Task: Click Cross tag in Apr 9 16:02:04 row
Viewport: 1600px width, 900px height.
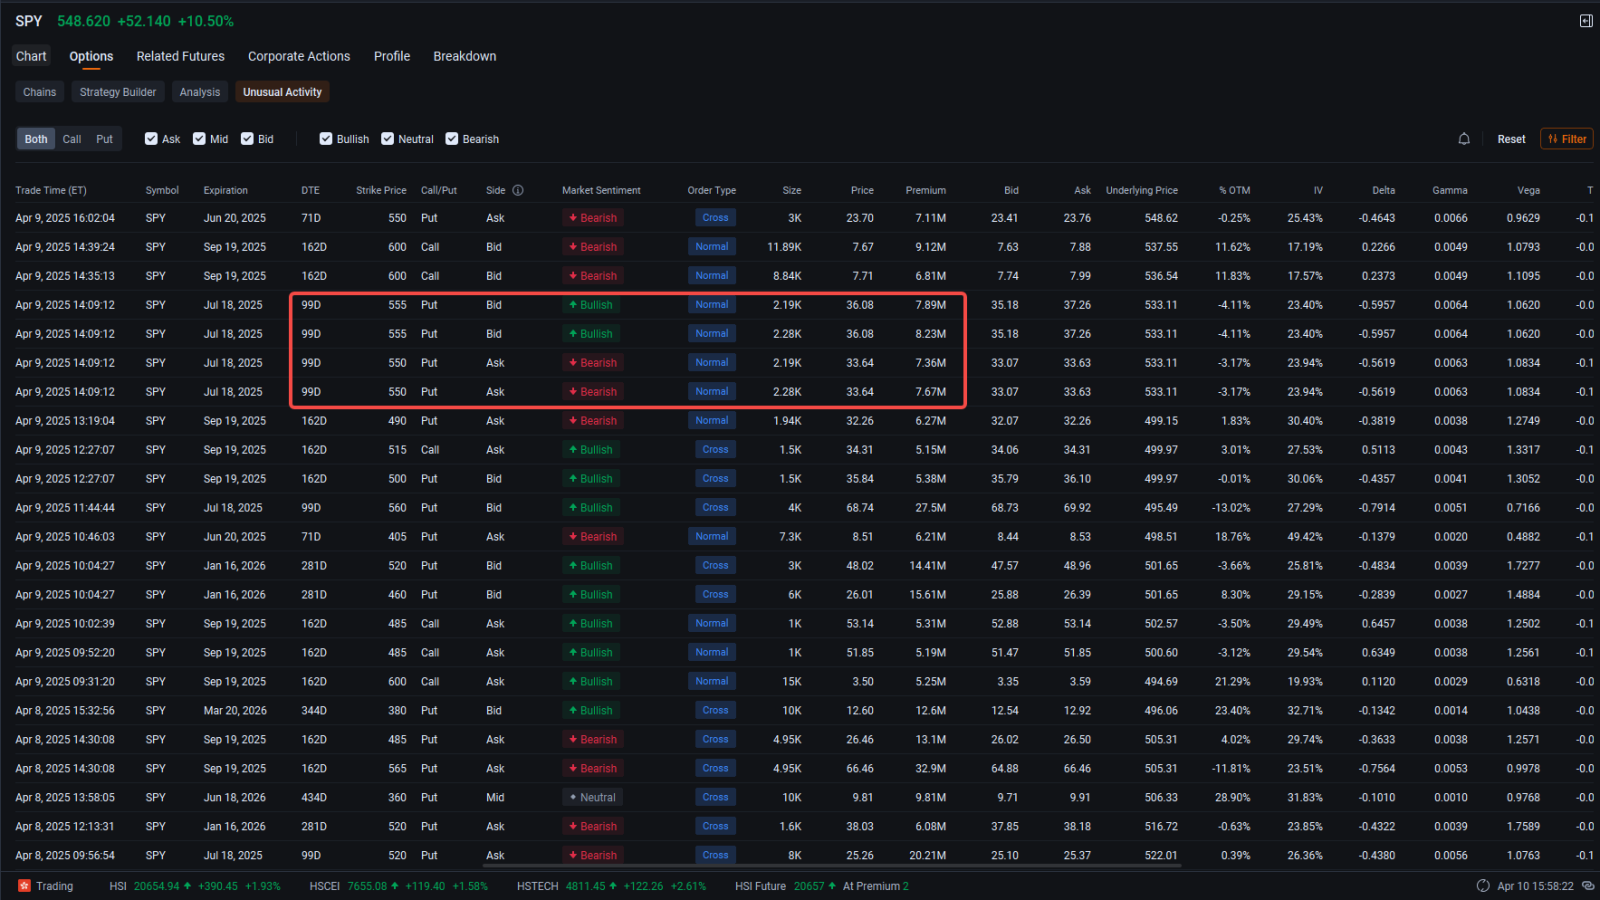Action: coord(715,218)
